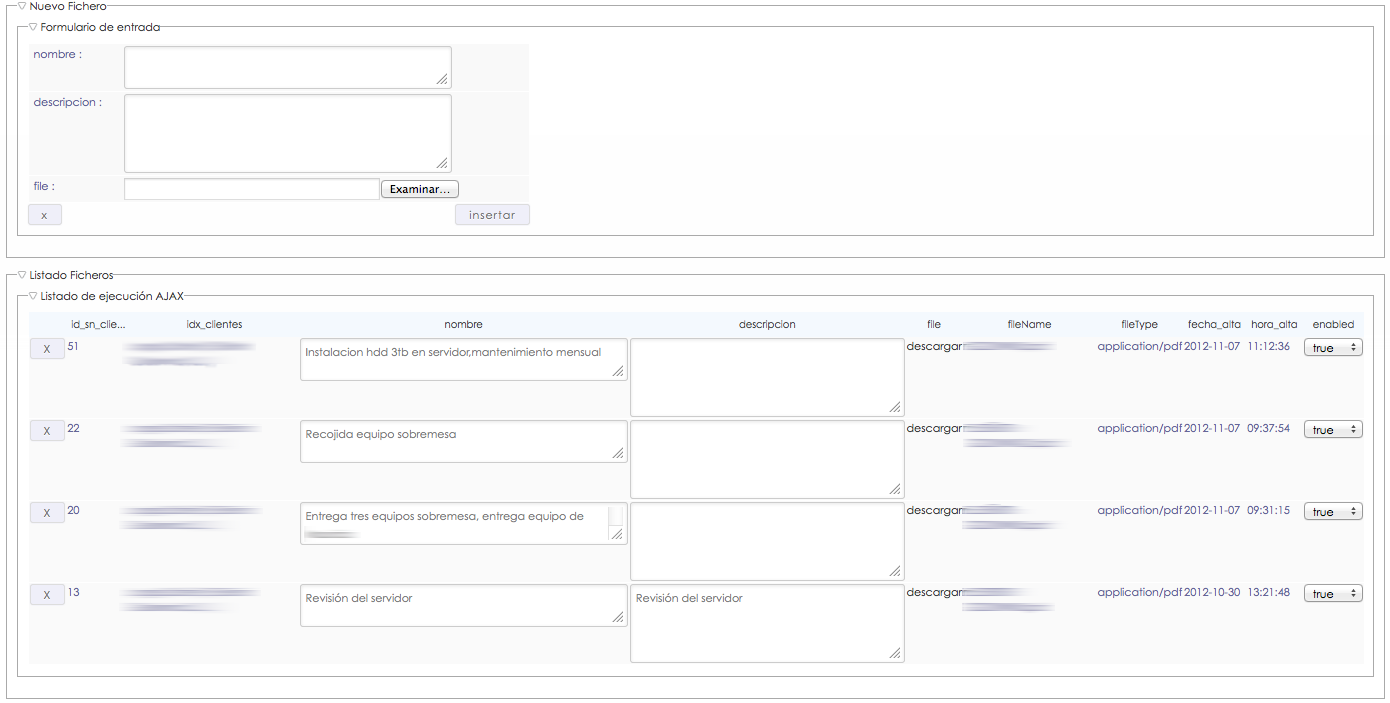Collapse the Nuevo Fichero section
The image size is (1390, 703).
coord(22,7)
